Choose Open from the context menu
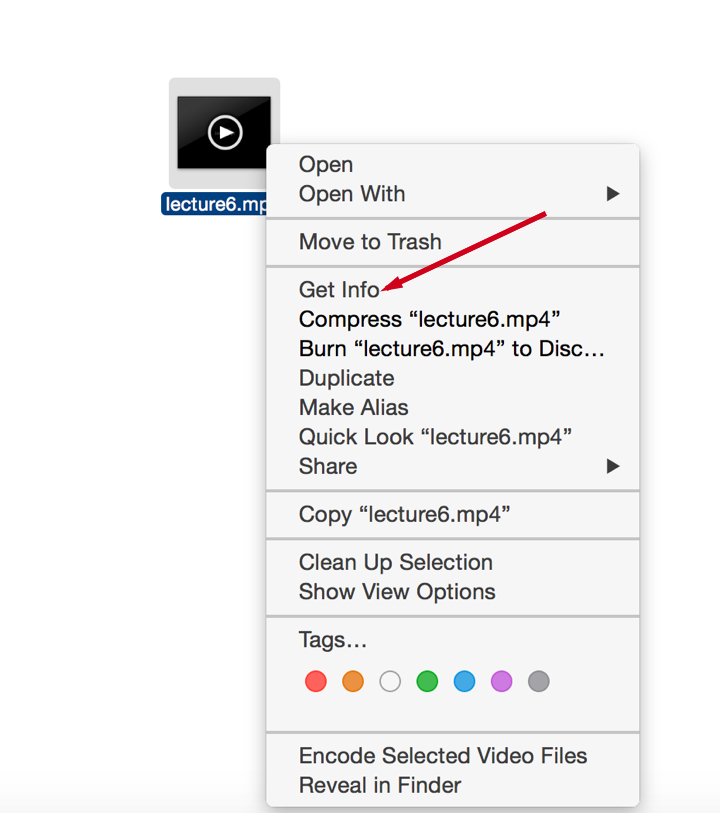720x813 pixels. [x=326, y=164]
